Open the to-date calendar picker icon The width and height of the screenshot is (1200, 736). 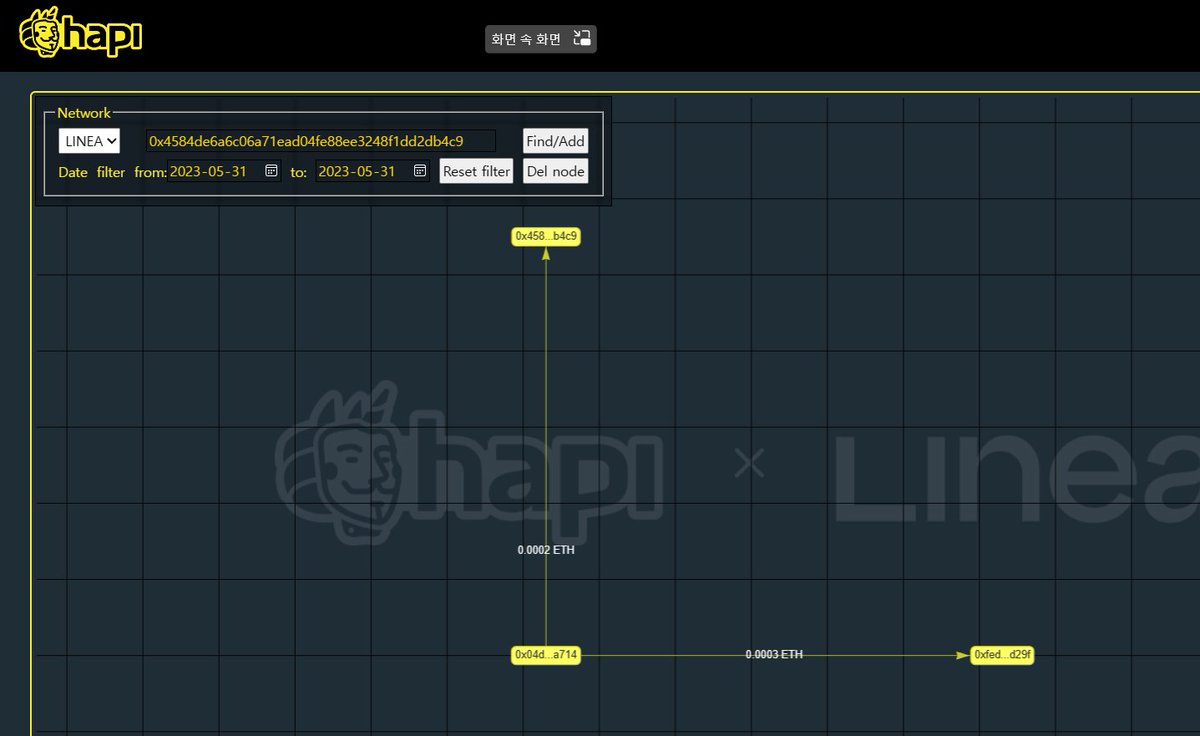[420, 171]
